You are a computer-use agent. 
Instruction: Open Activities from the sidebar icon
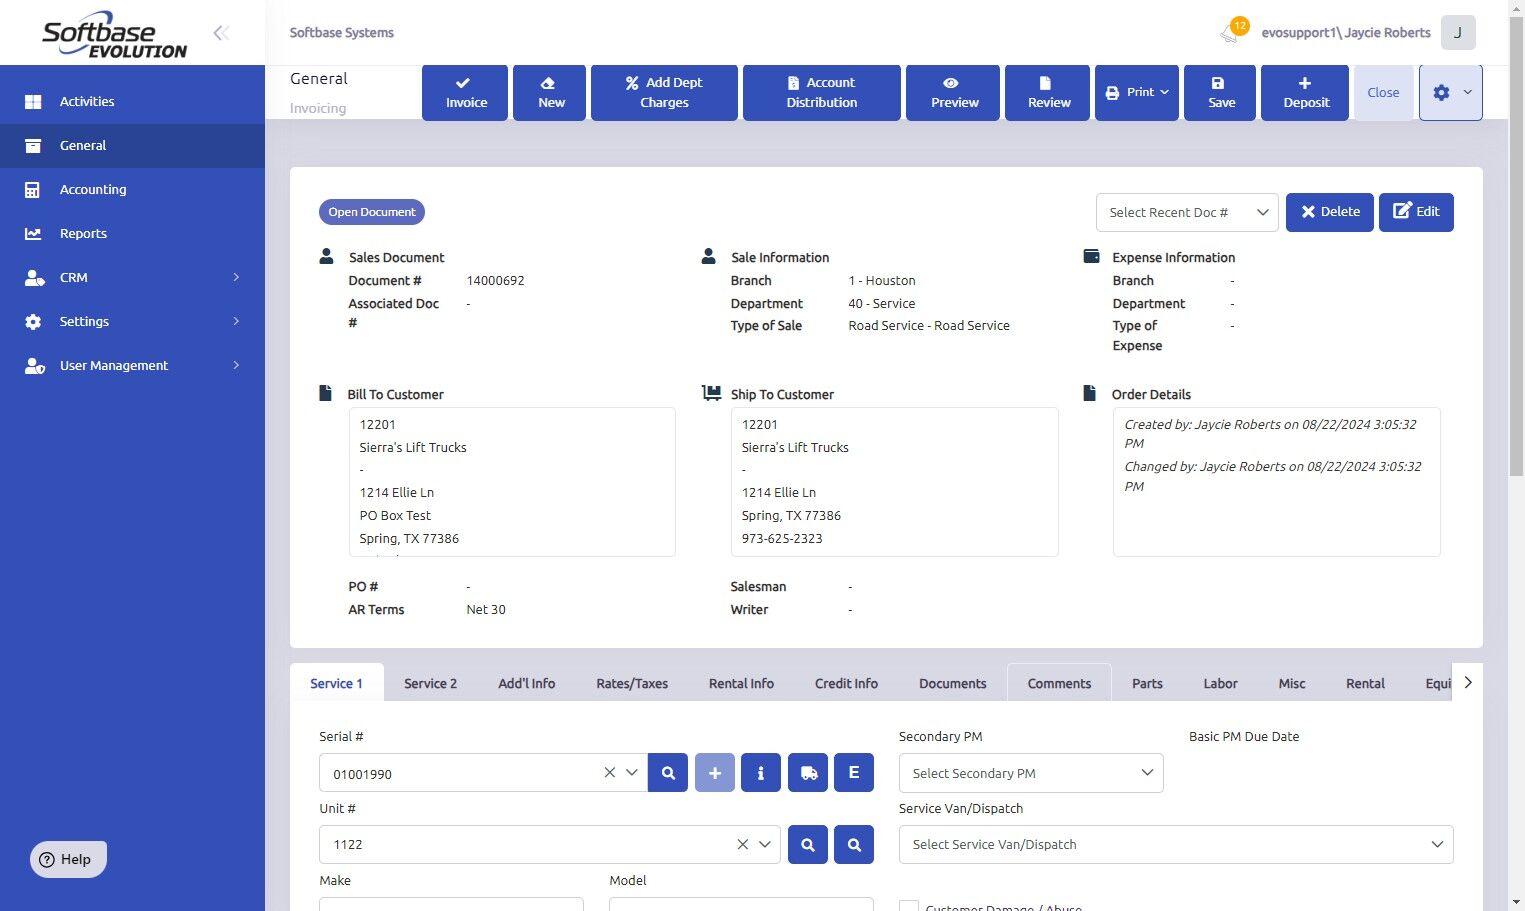click(x=33, y=102)
